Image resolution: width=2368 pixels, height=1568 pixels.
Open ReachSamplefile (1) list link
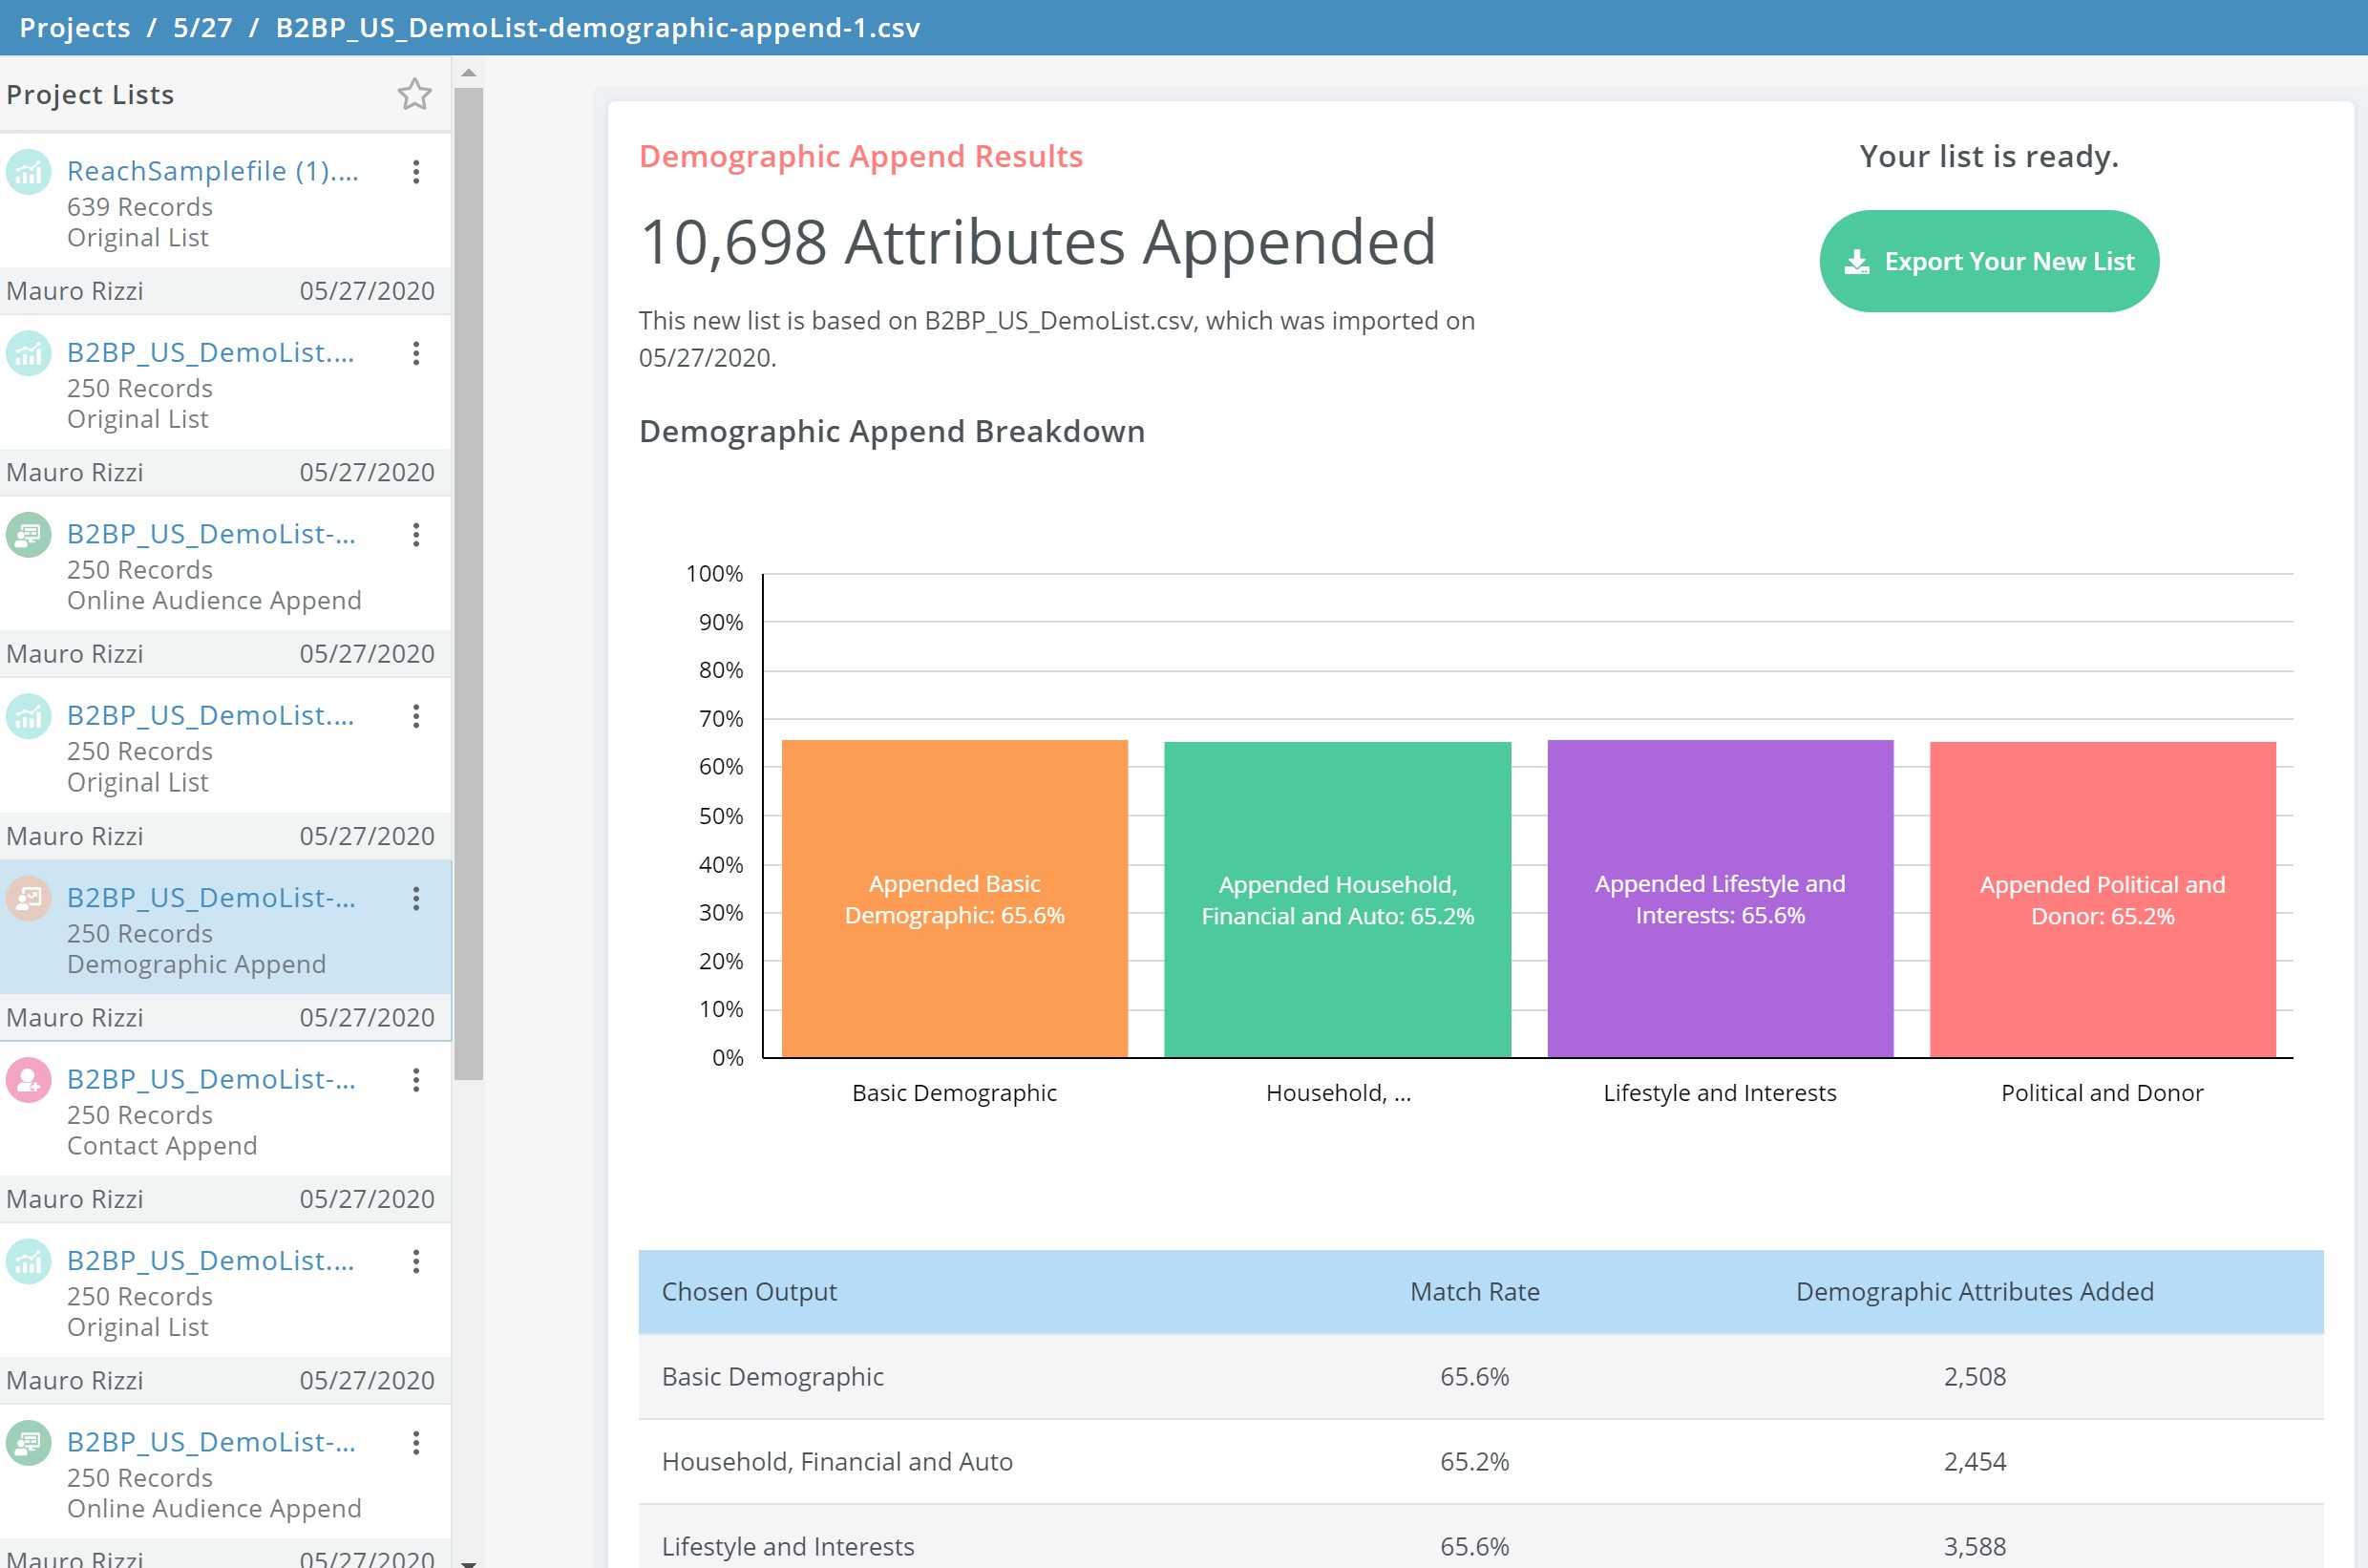tap(212, 171)
